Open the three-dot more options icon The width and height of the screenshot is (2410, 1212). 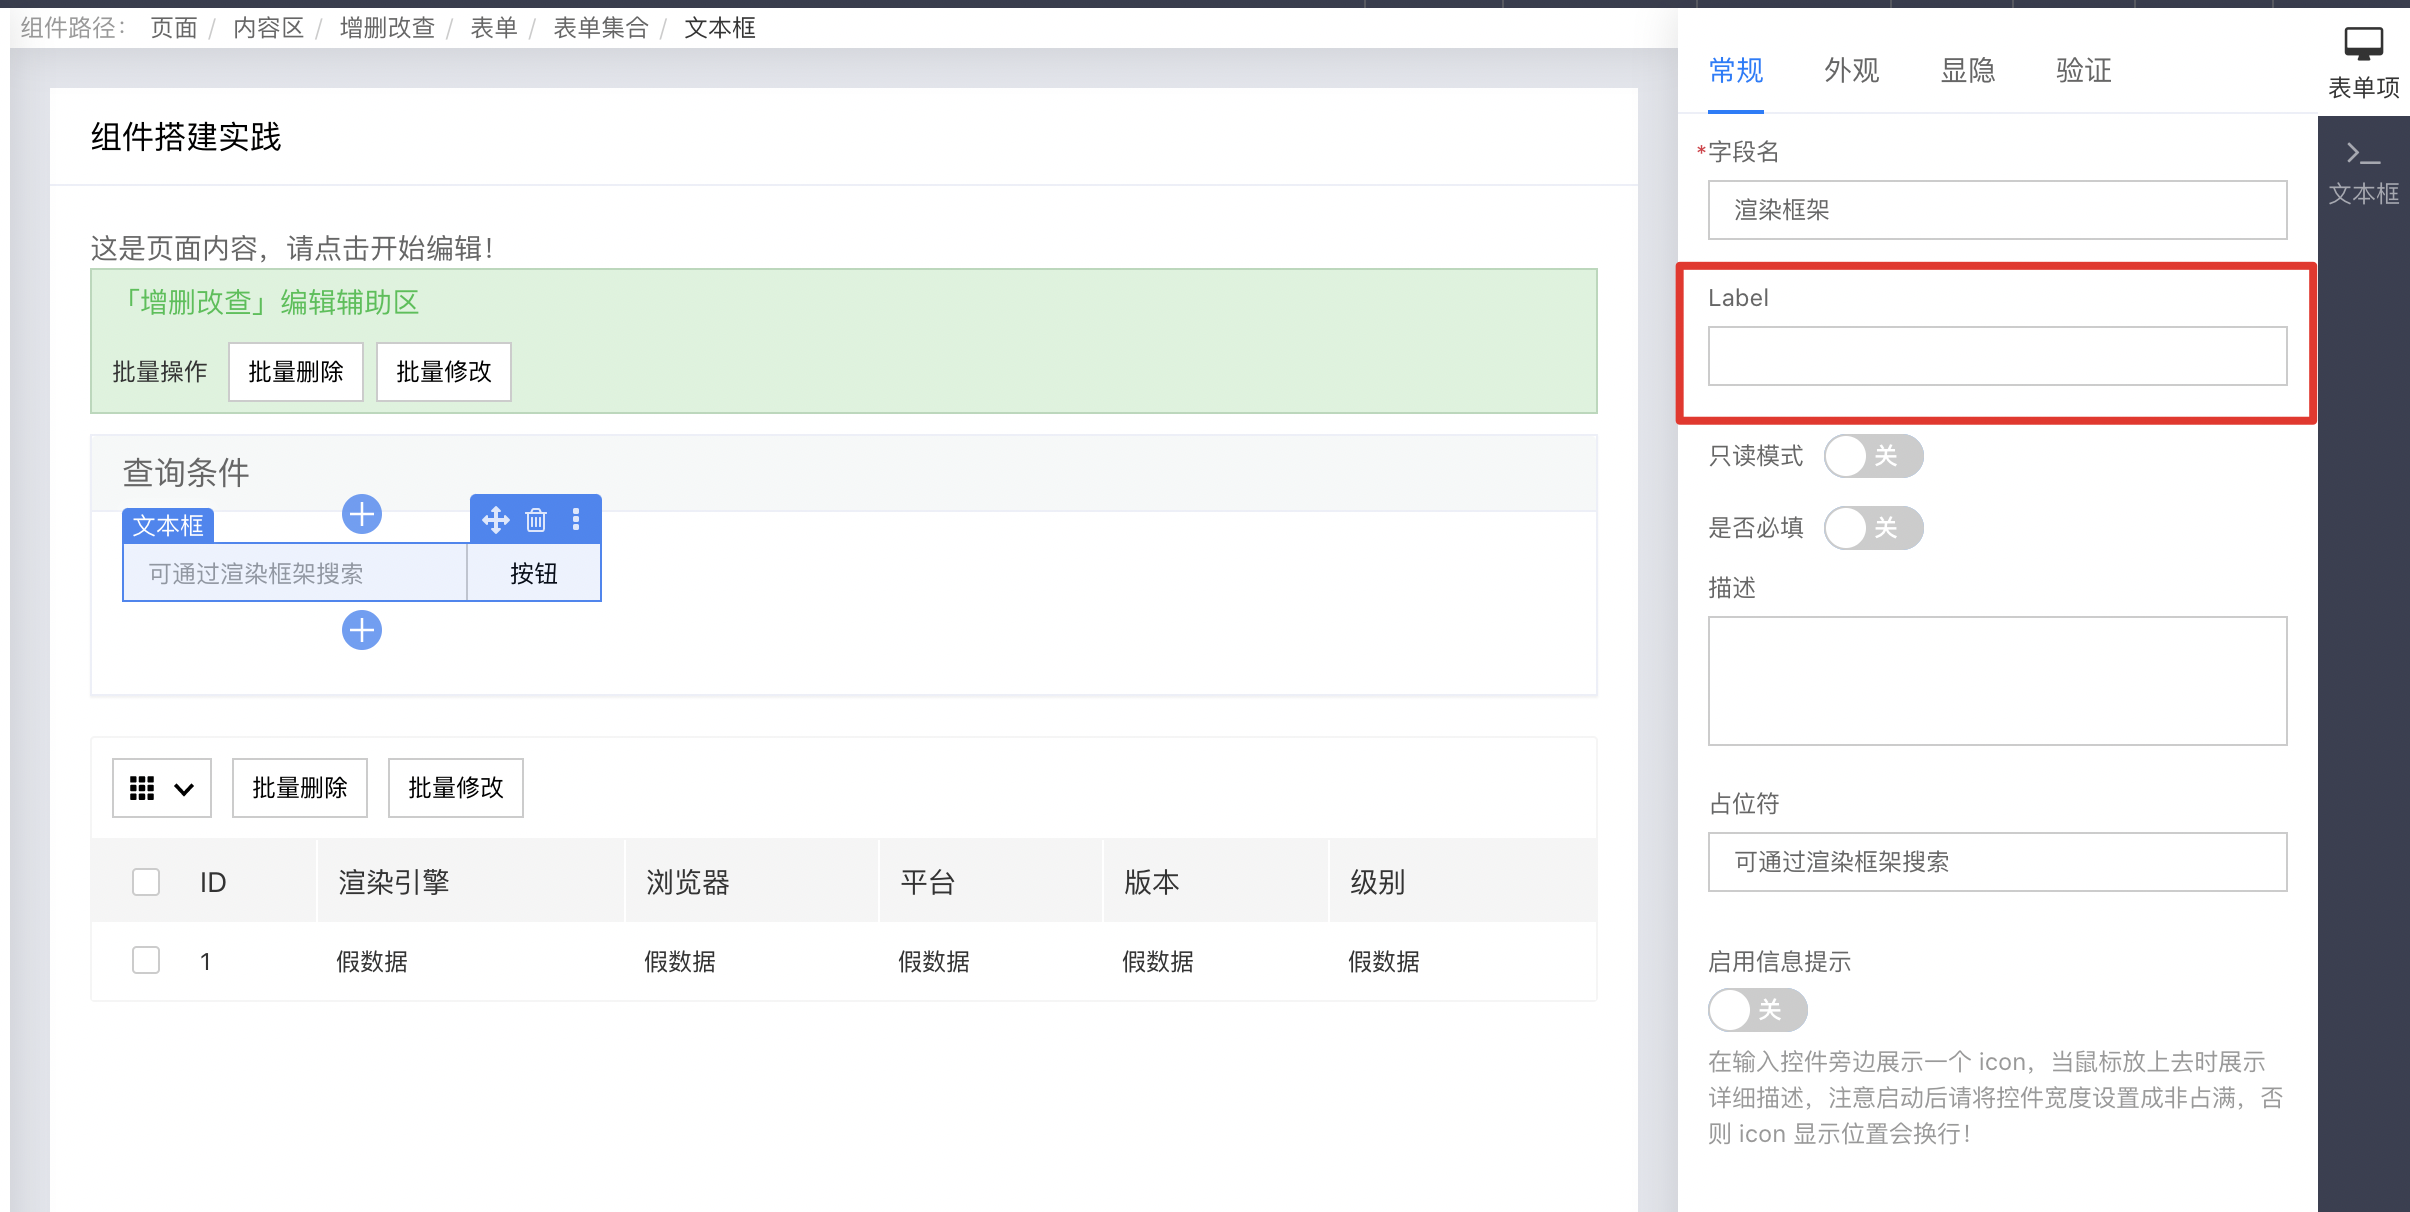(x=576, y=519)
